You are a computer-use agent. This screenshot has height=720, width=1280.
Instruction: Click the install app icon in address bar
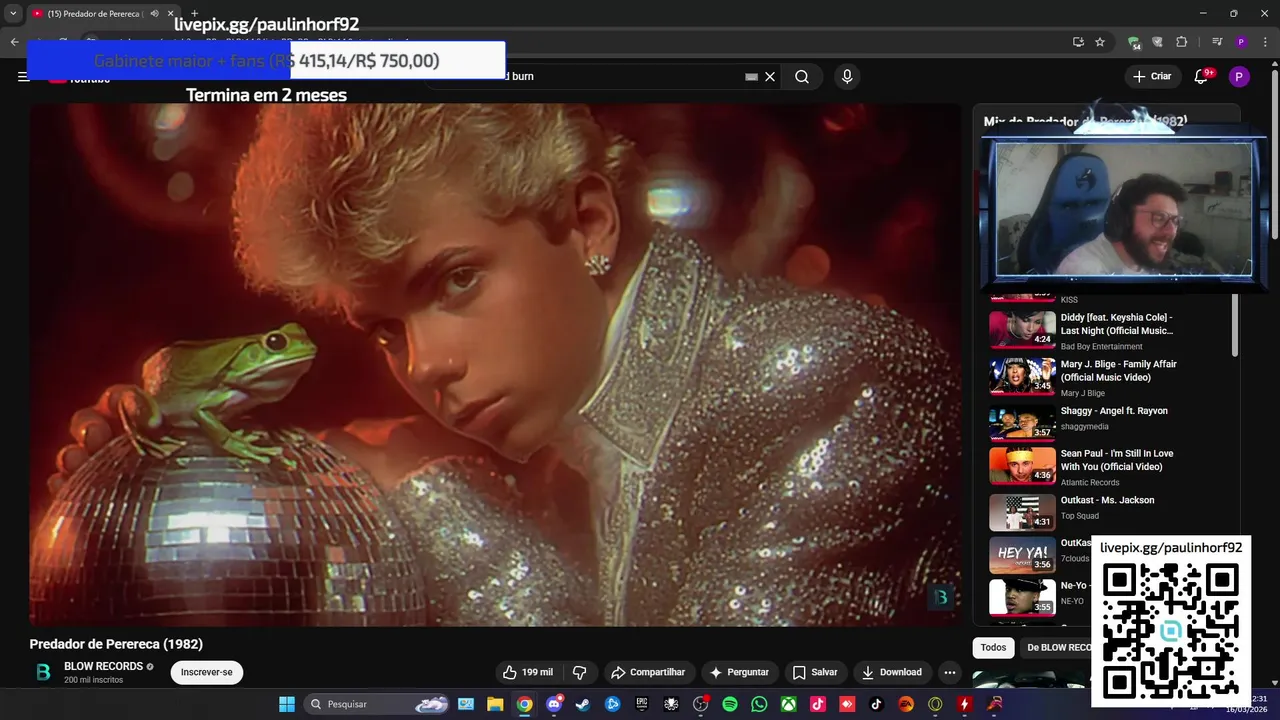click(1078, 42)
